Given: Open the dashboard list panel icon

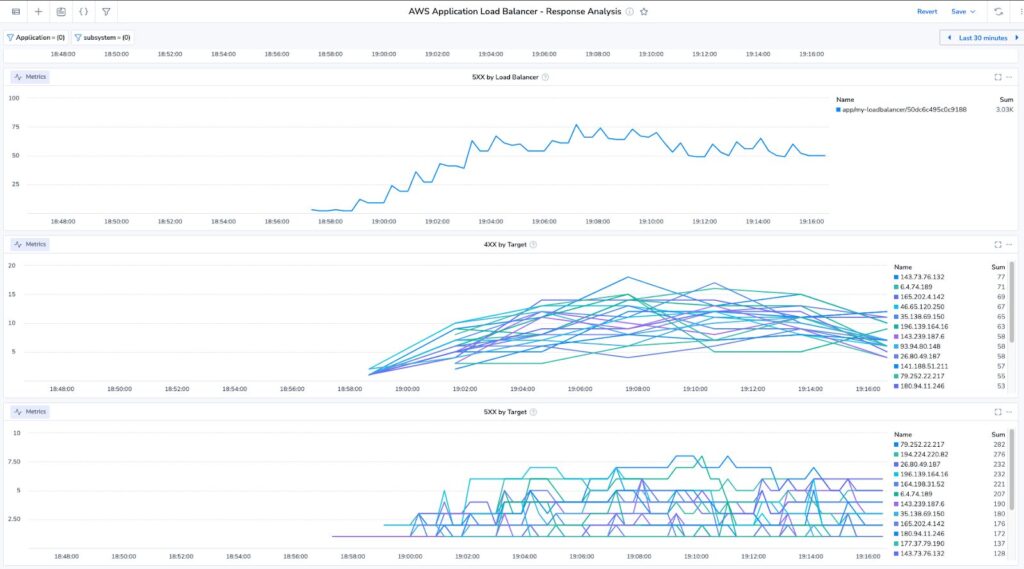Looking at the screenshot, I should coord(16,12).
